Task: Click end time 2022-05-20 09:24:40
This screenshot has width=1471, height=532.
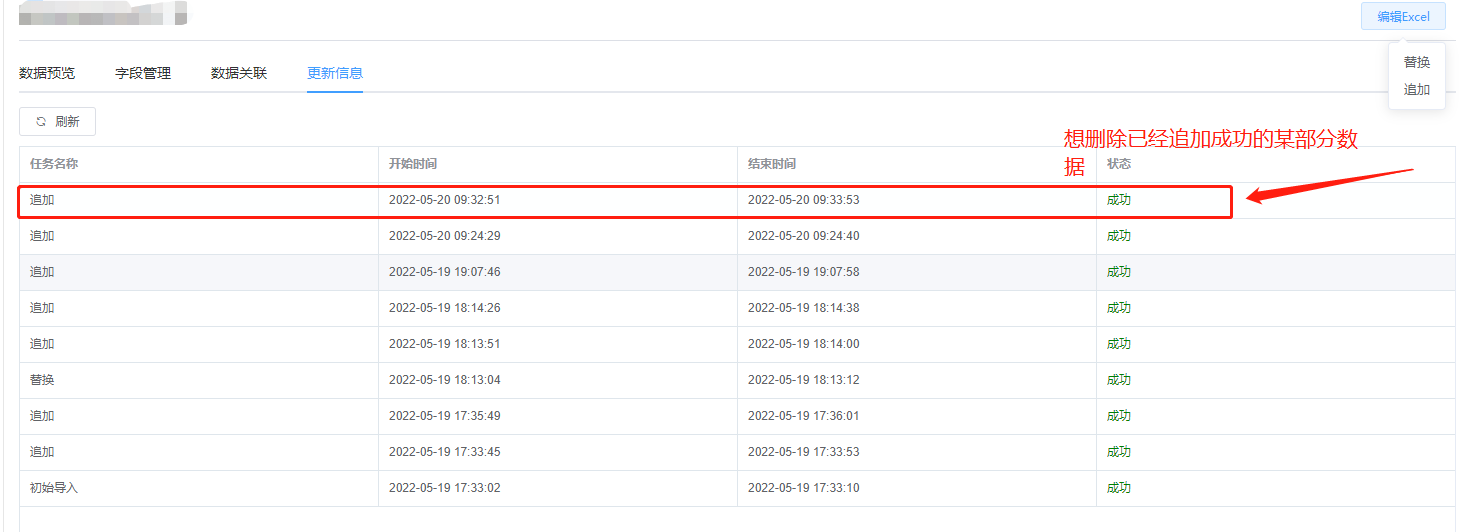Action: pos(804,236)
